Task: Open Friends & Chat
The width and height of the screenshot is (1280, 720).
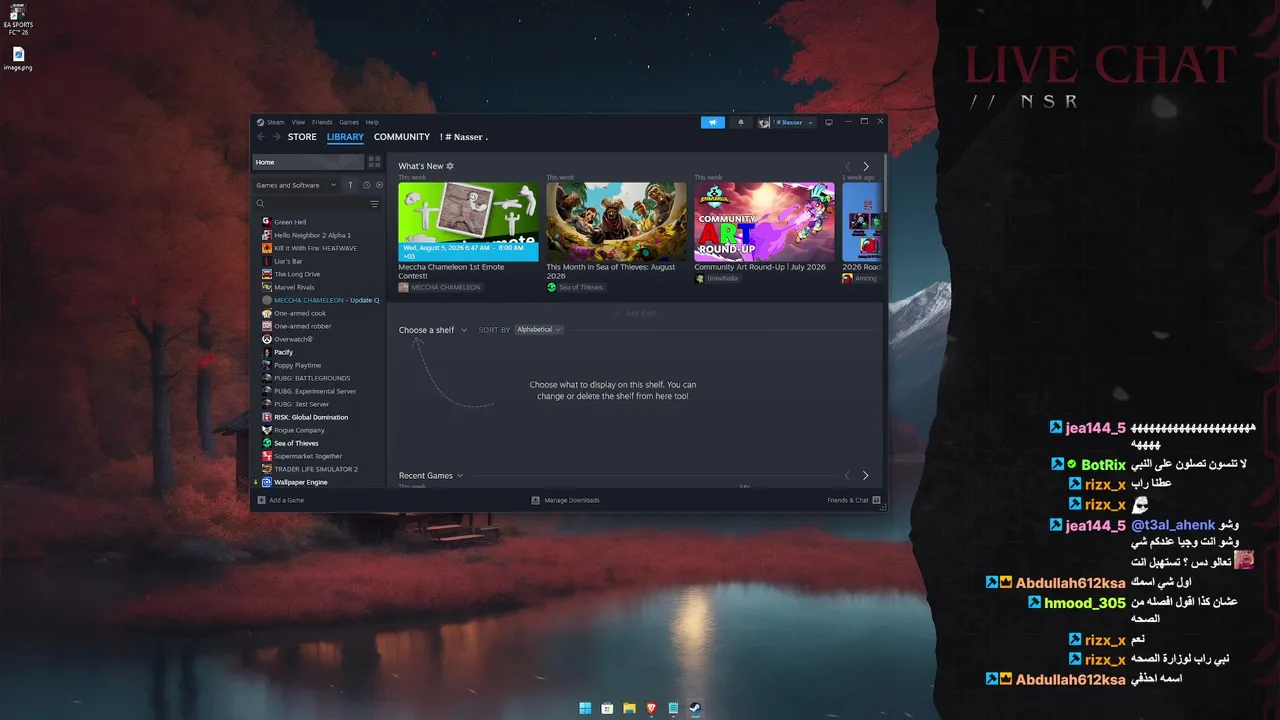Action: tap(853, 500)
